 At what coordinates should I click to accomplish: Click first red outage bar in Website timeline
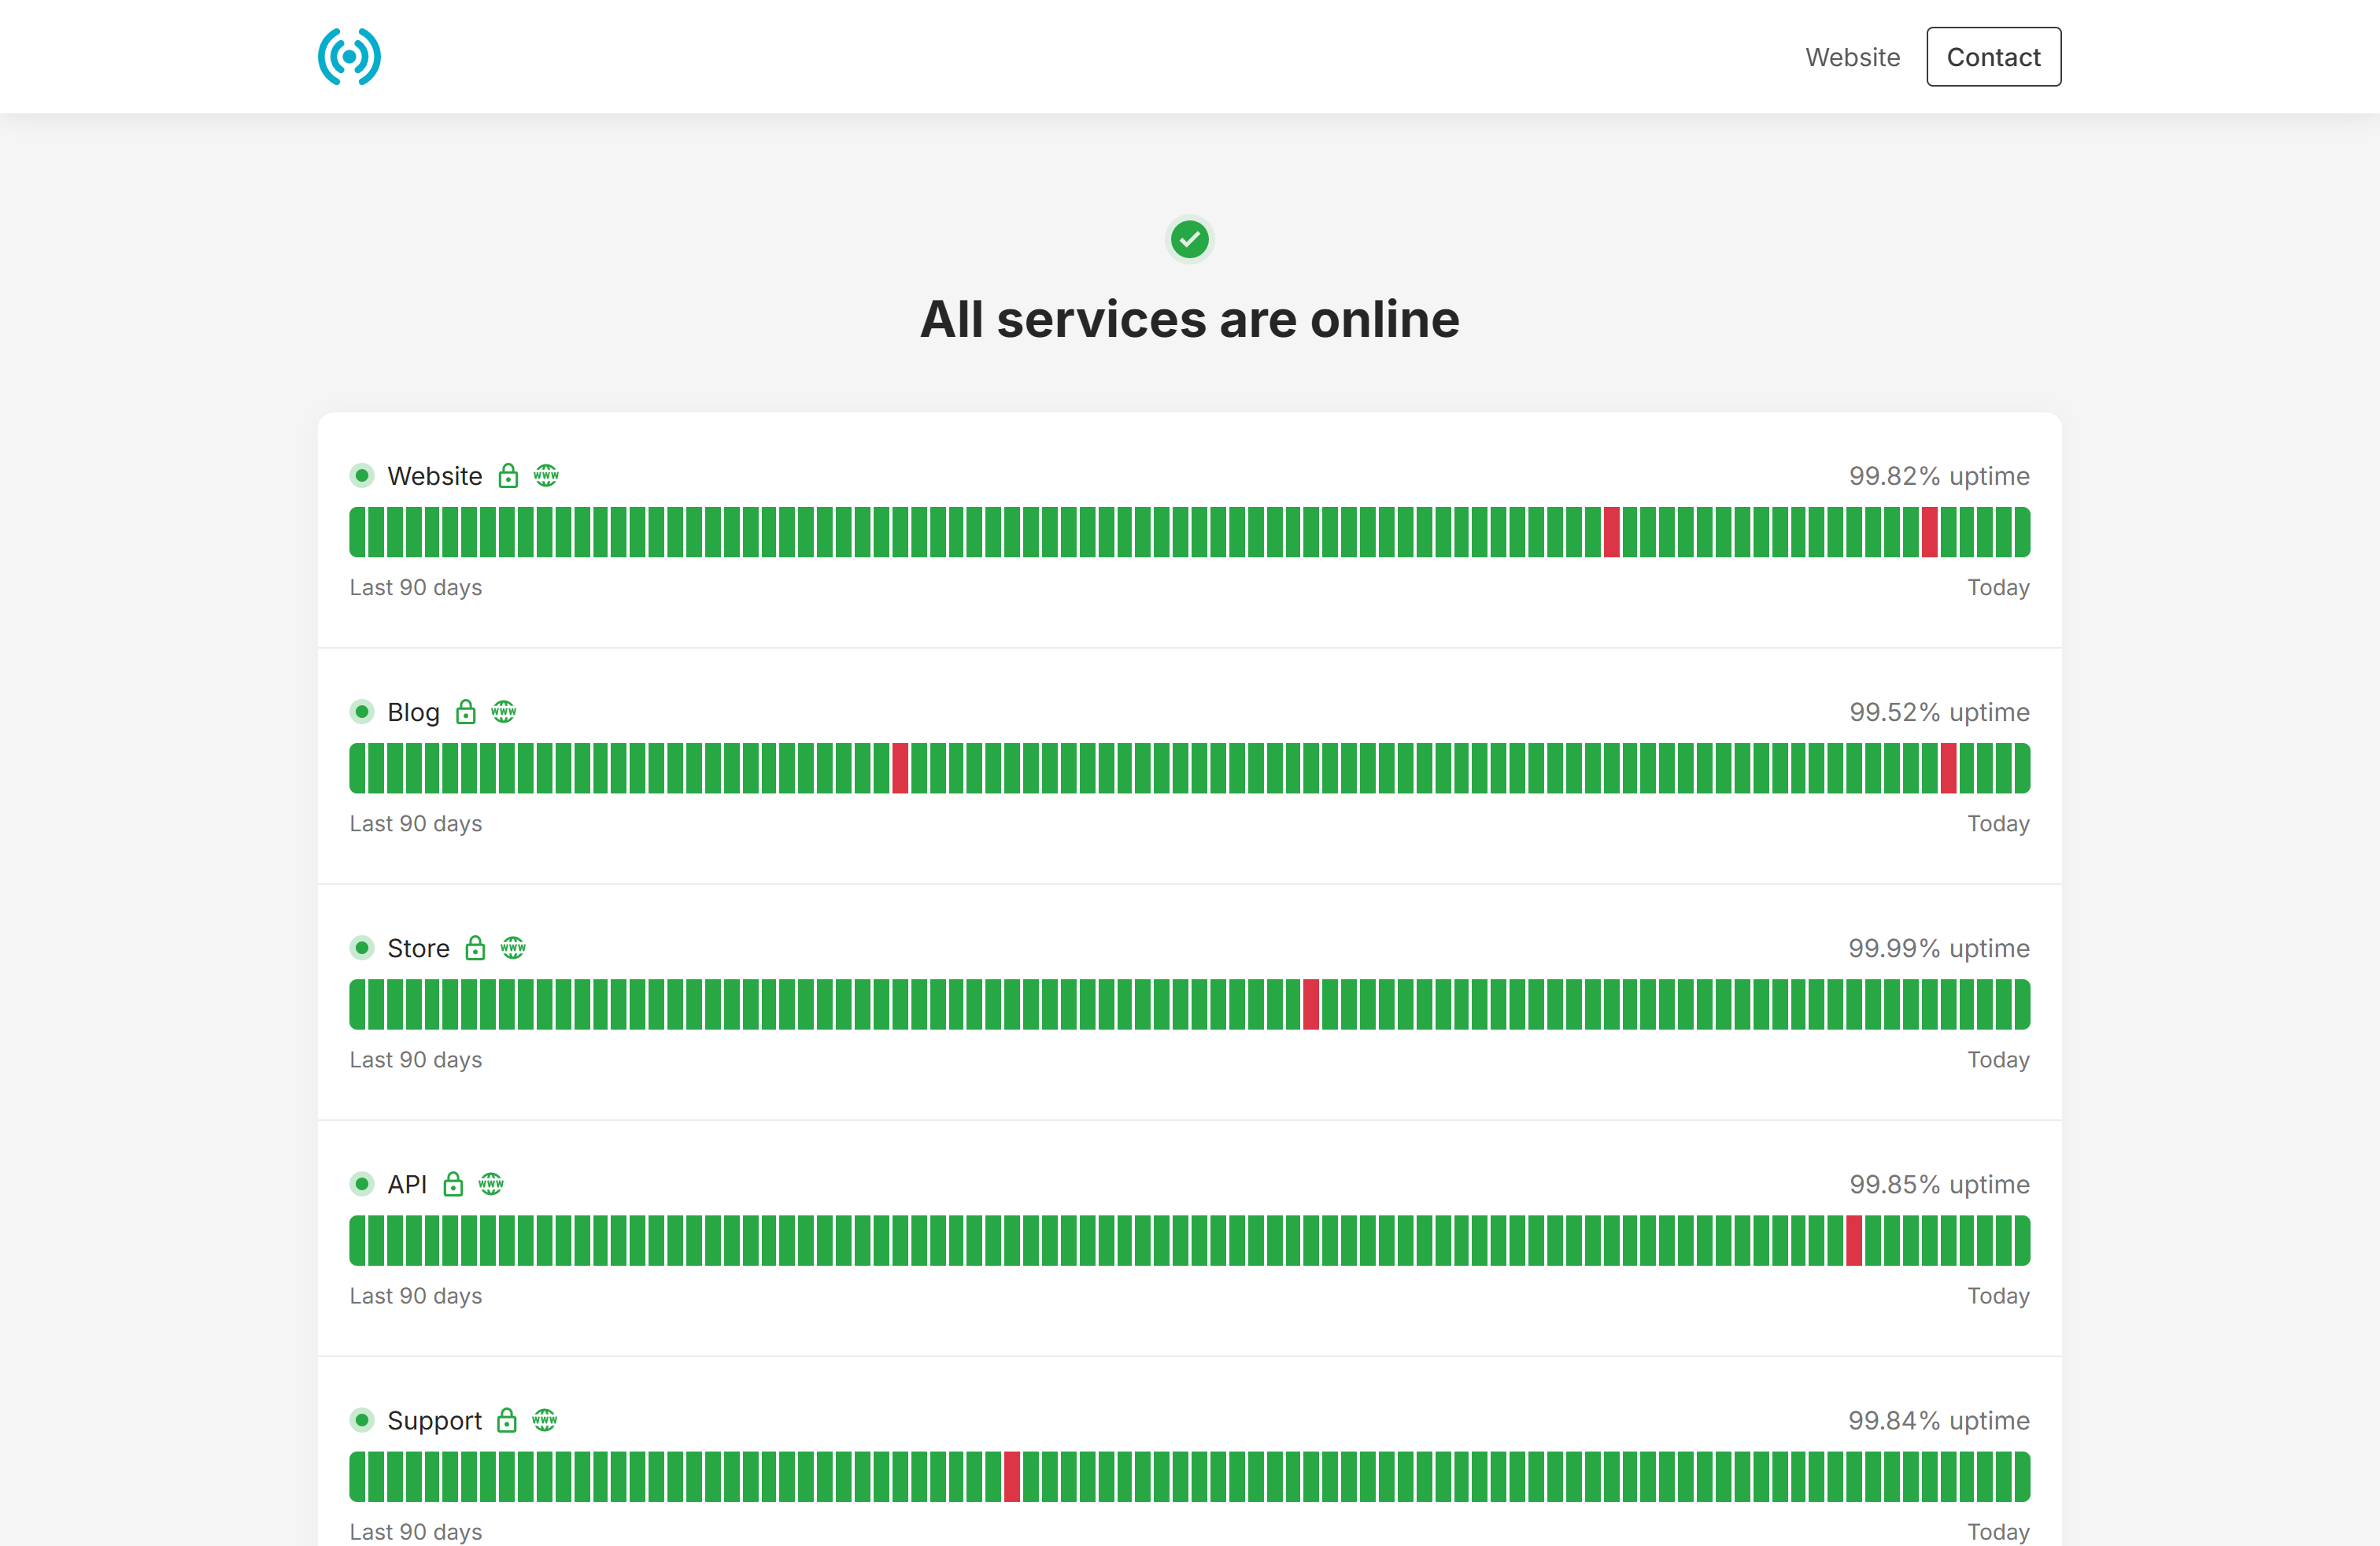[x=1611, y=532]
